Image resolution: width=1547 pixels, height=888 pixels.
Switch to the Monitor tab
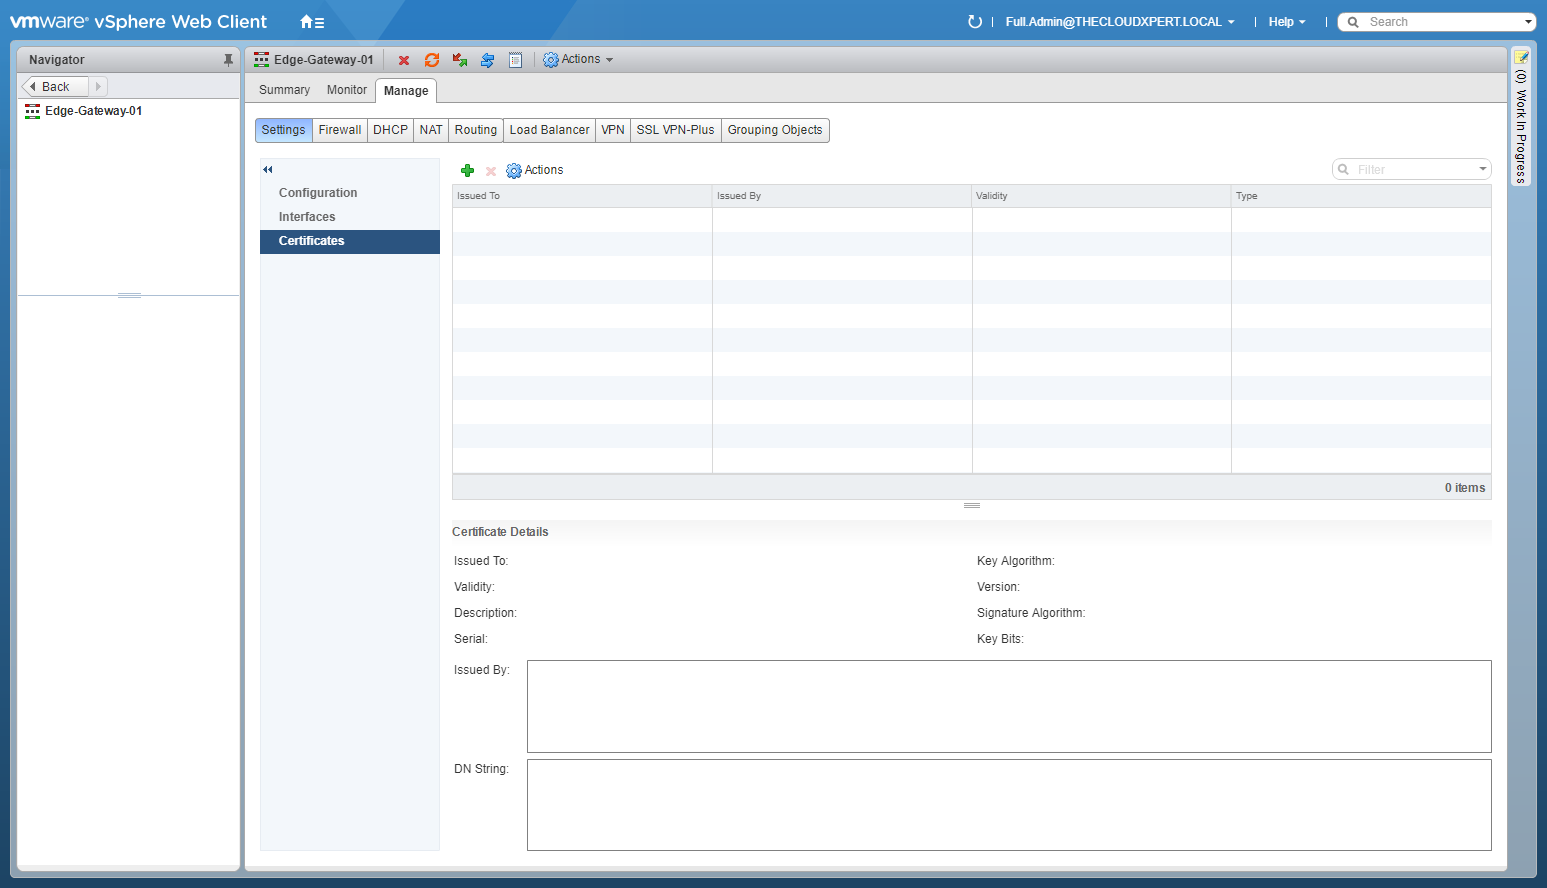tap(347, 90)
